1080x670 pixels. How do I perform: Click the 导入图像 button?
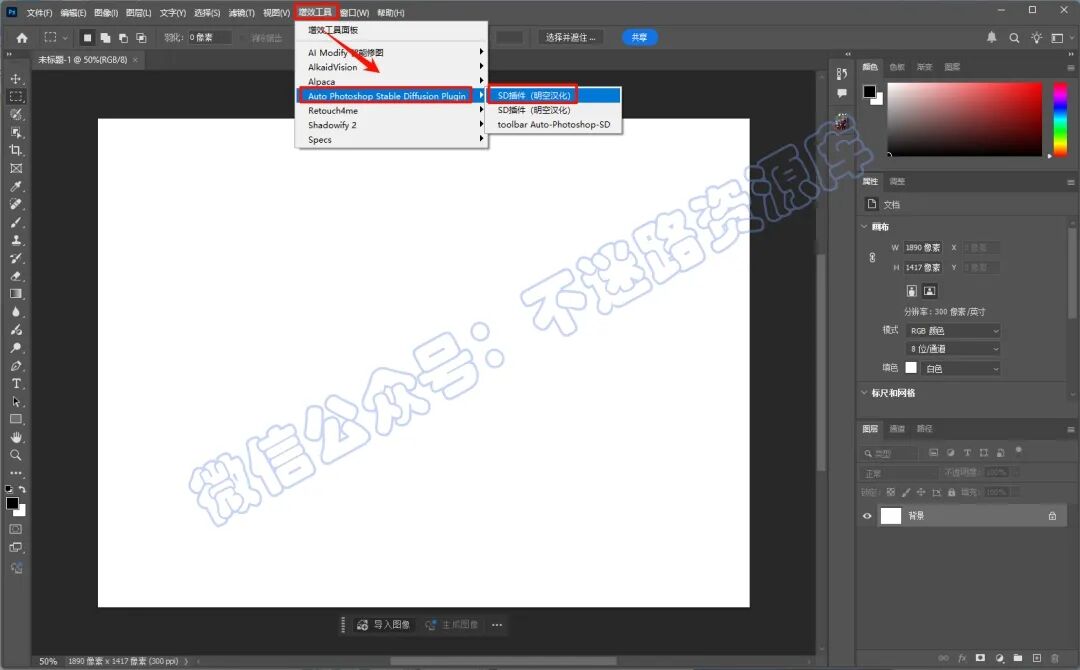(384, 625)
